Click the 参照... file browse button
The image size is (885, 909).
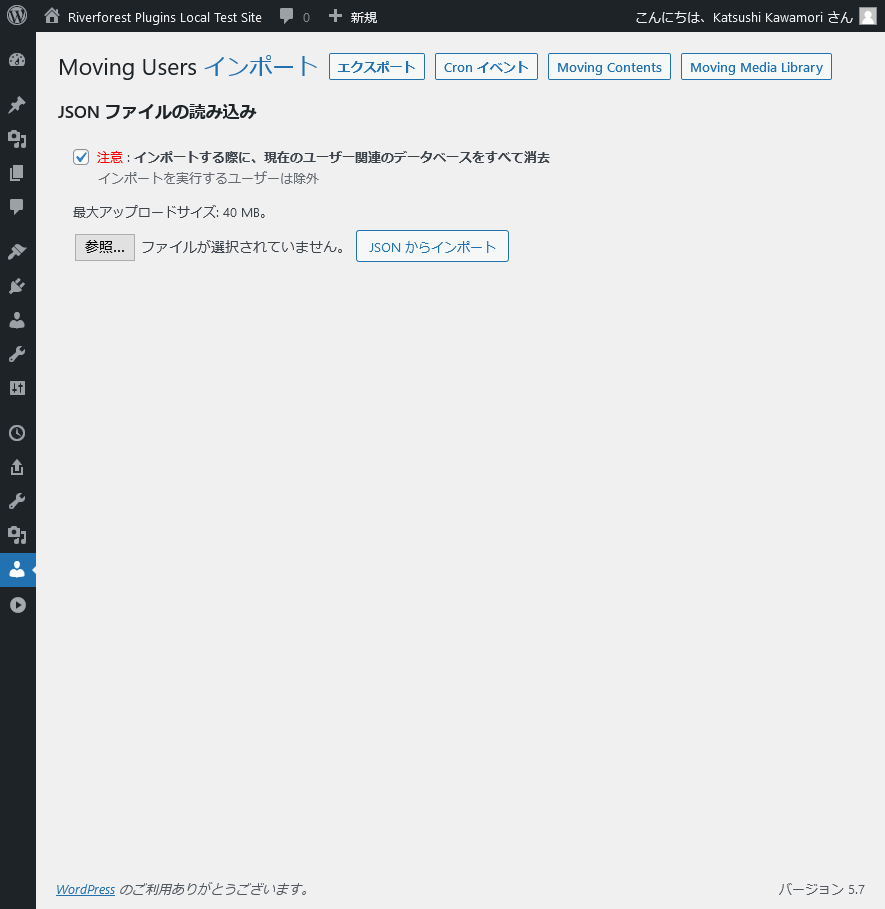104,247
